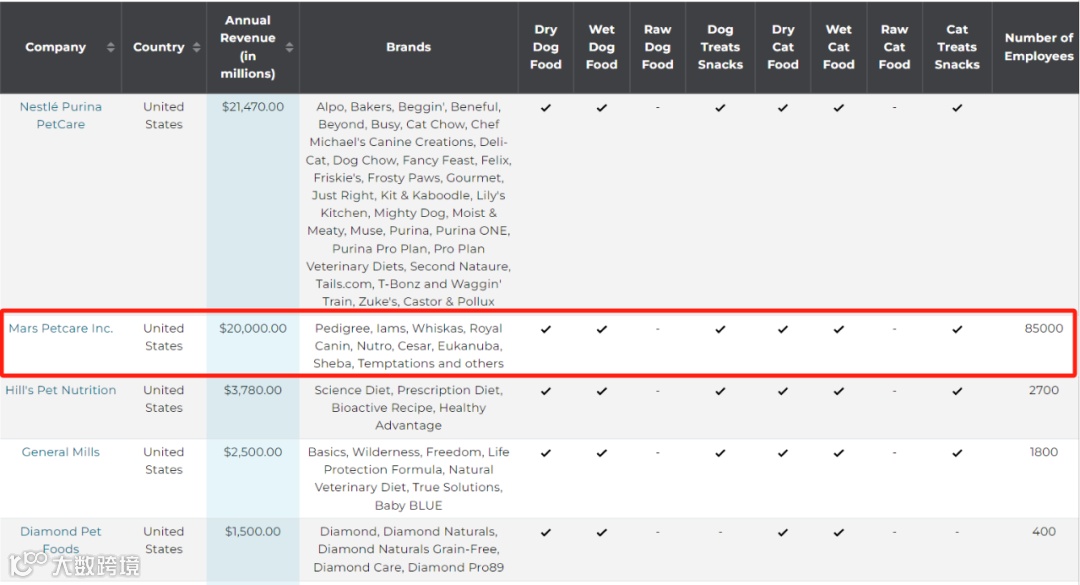Sort by Annual Revenue column arrows
Image resolution: width=1080 pixels, height=585 pixels.
[x=289, y=47]
